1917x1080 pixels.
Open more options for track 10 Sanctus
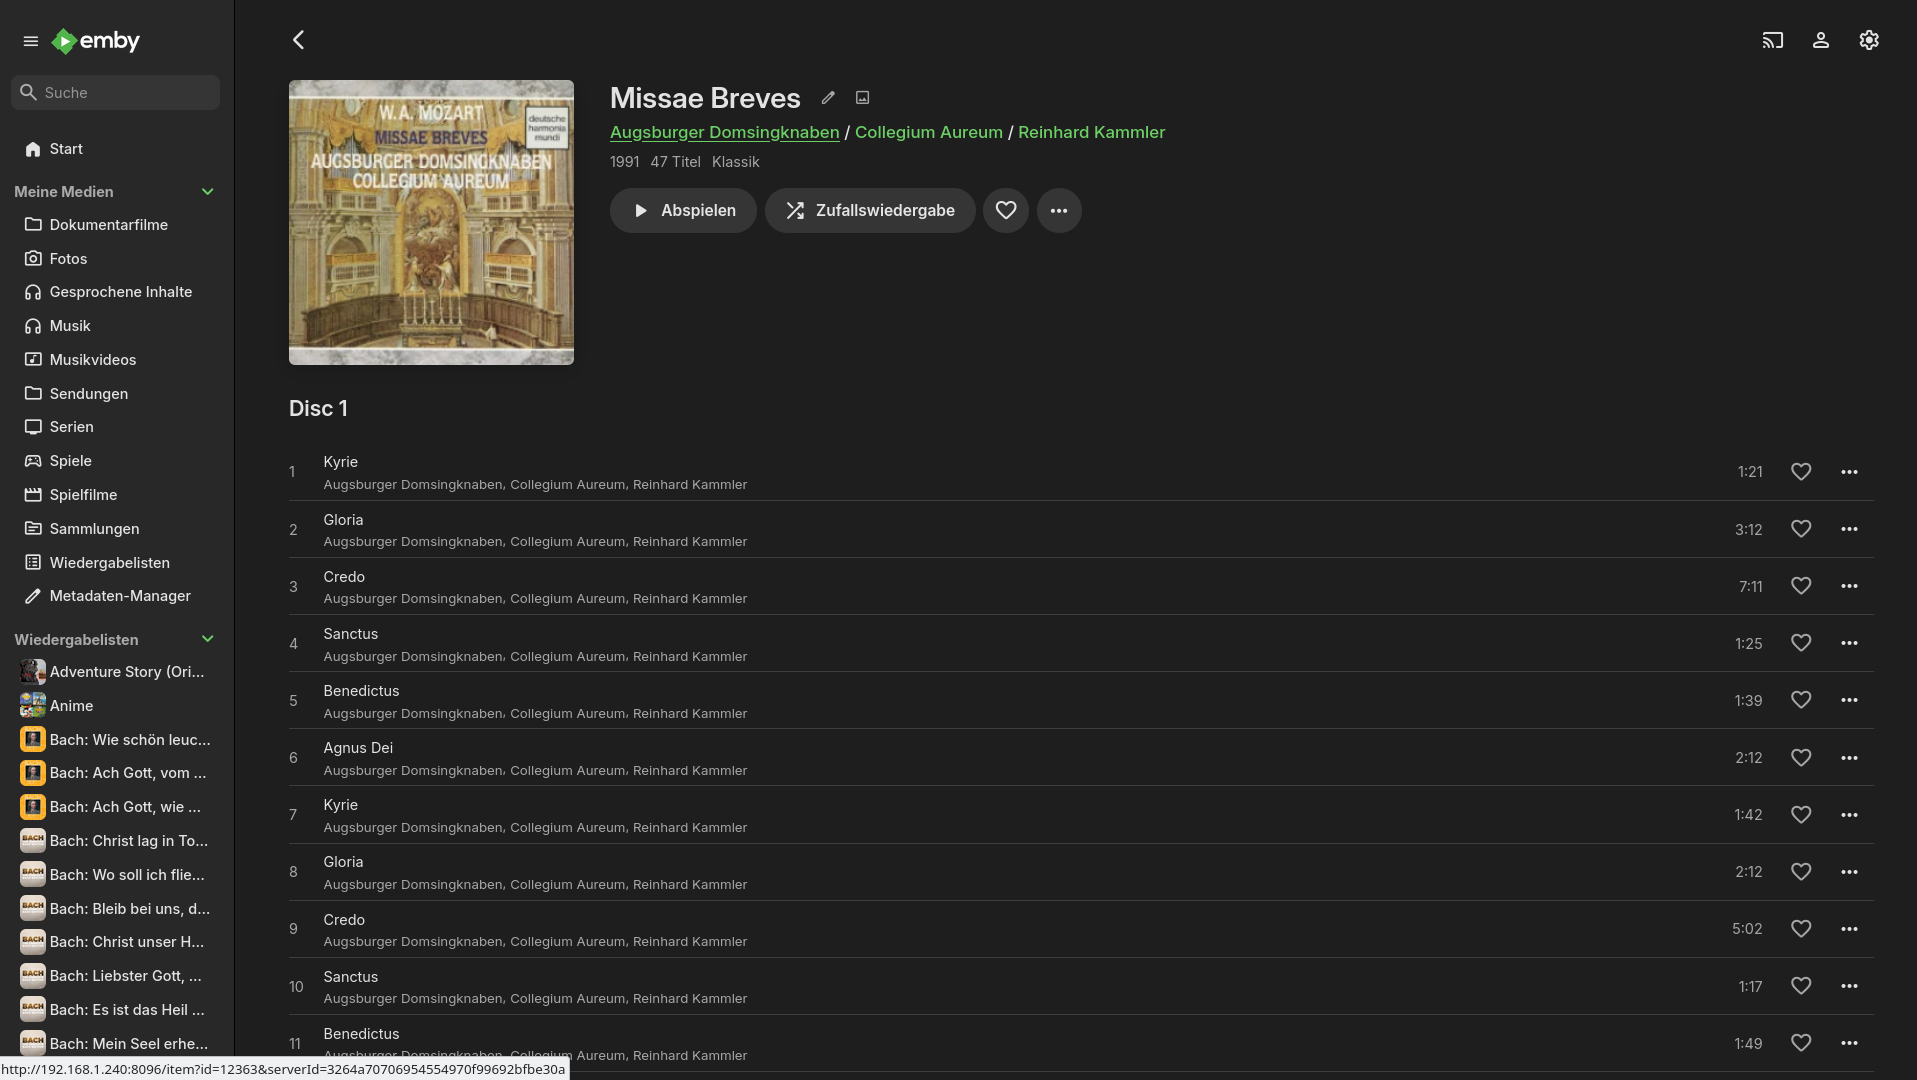click(1849, 986)
